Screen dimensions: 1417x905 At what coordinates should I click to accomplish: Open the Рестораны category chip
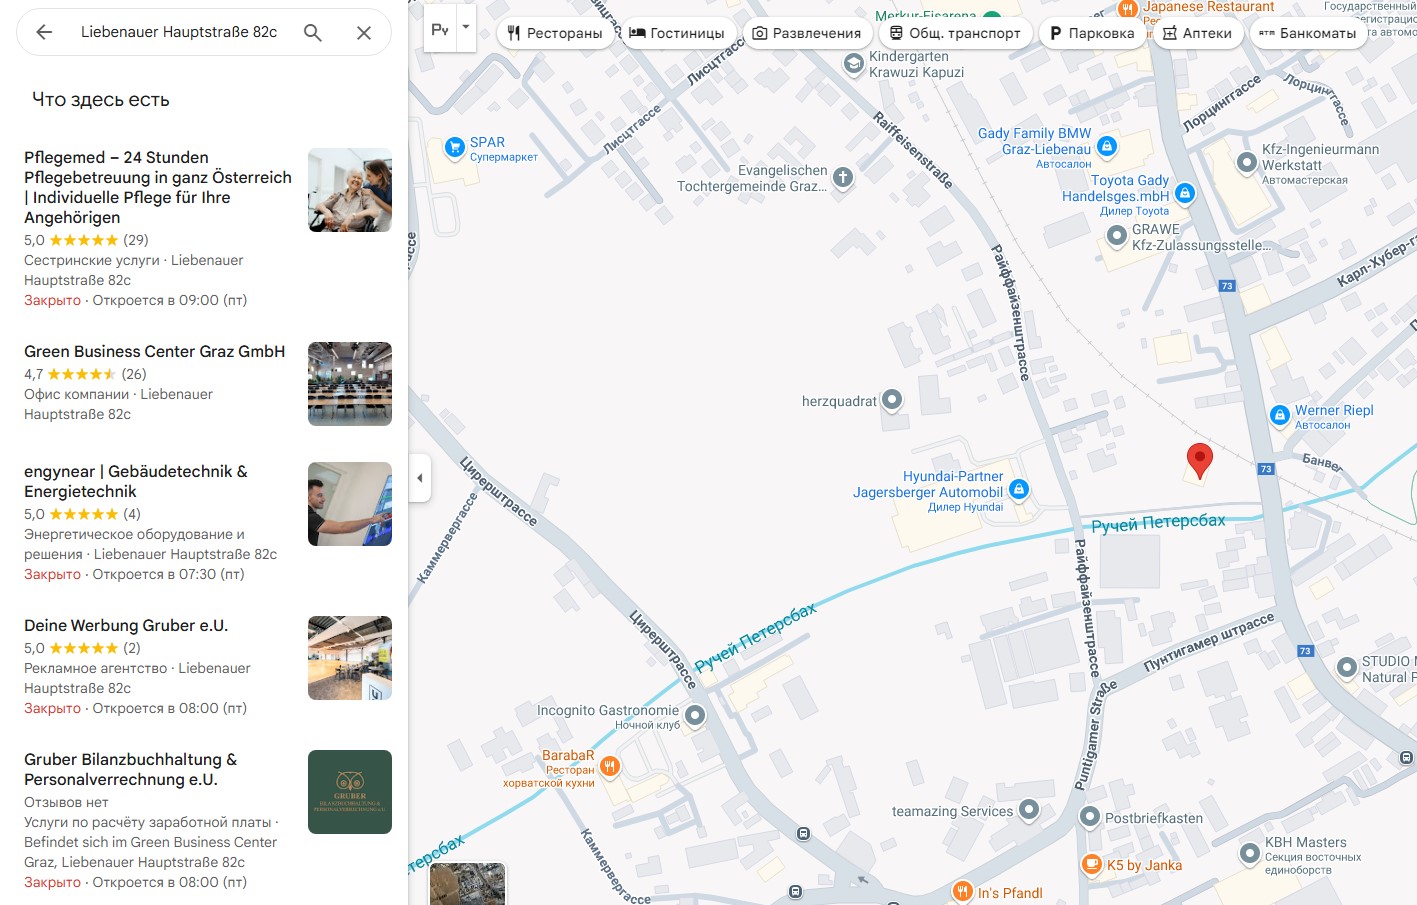pos(554,33)
